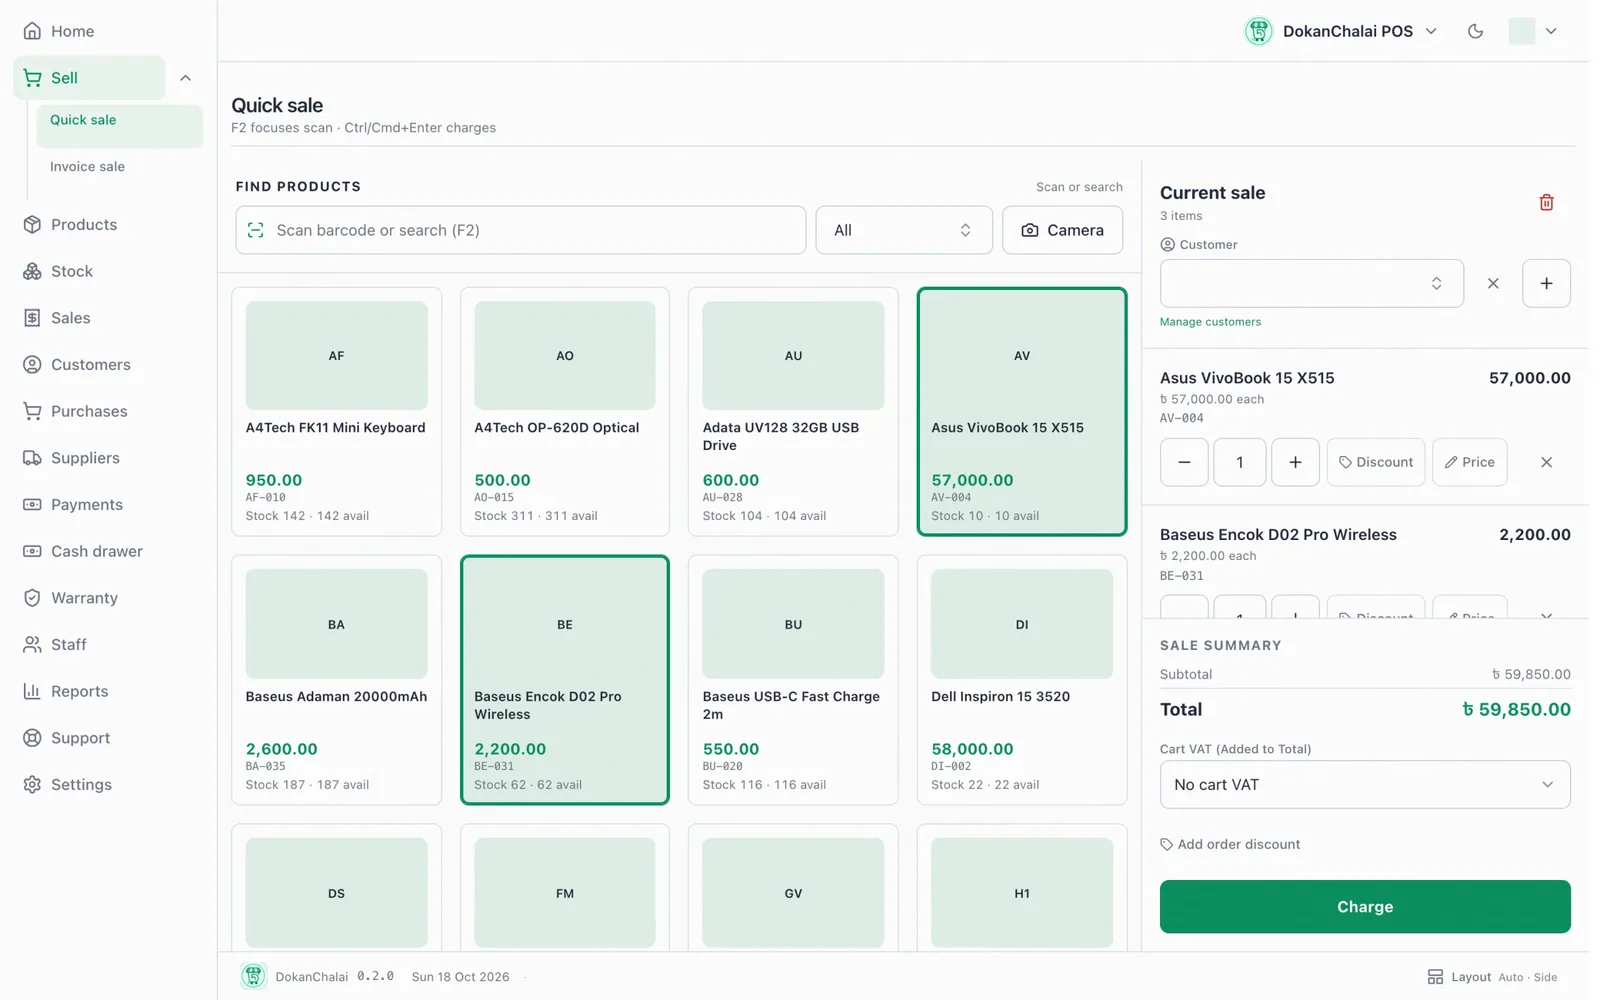Toggle the Layout Auto Side control

pos(1492,977)
